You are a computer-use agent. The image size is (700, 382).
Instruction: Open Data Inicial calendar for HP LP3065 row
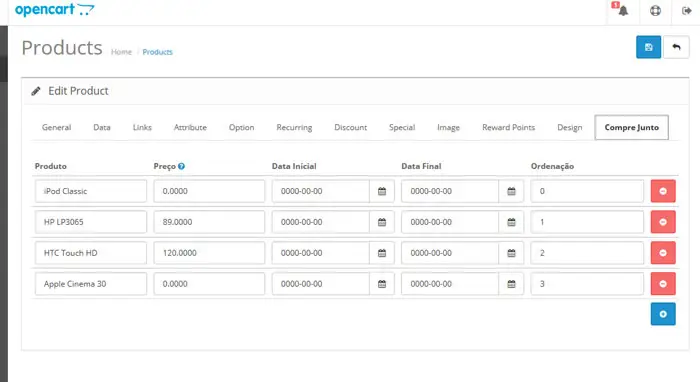(382, 222)
